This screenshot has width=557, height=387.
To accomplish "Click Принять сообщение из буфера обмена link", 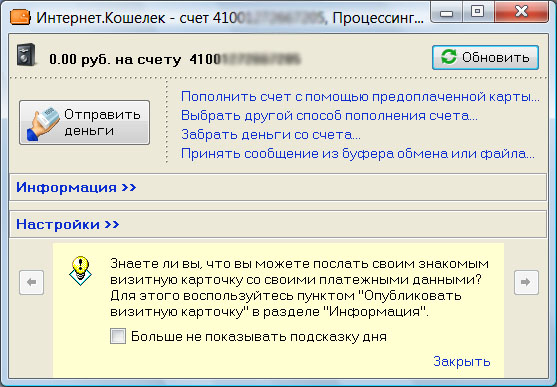I will click(358, 154).
